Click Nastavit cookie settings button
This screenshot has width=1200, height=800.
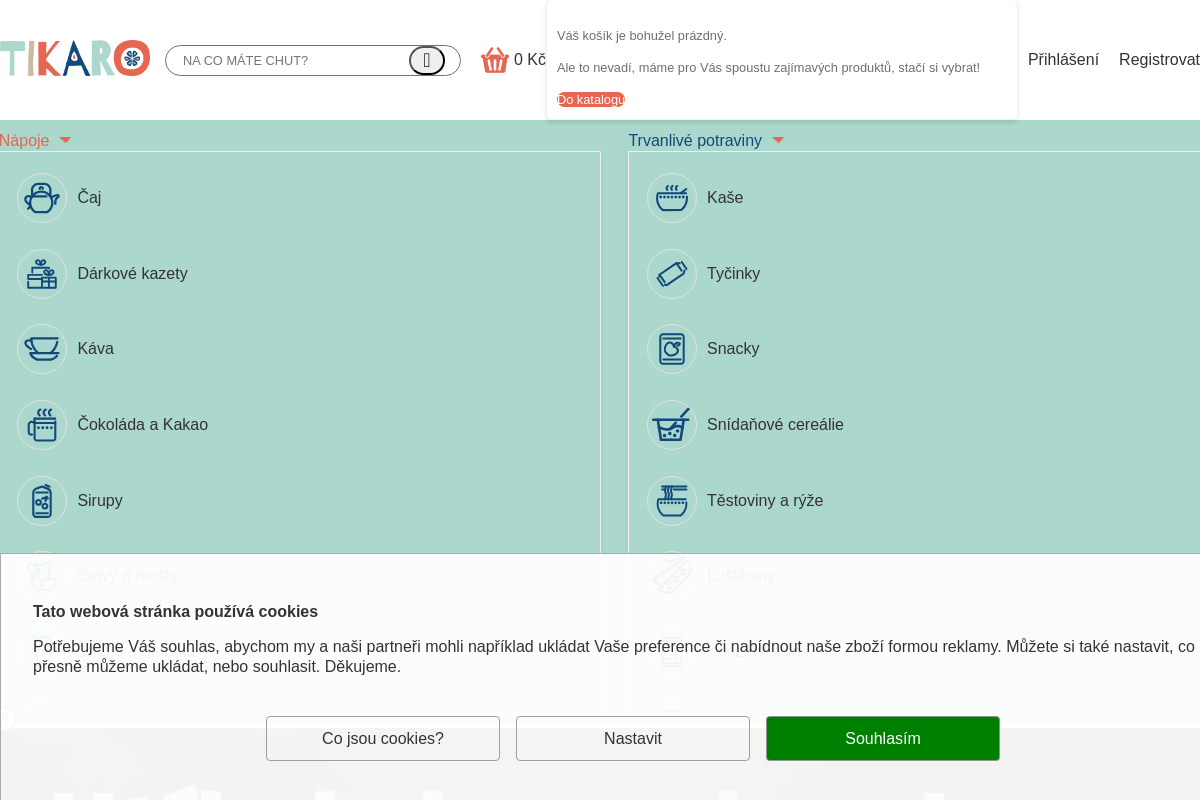[x=633, y=739]
